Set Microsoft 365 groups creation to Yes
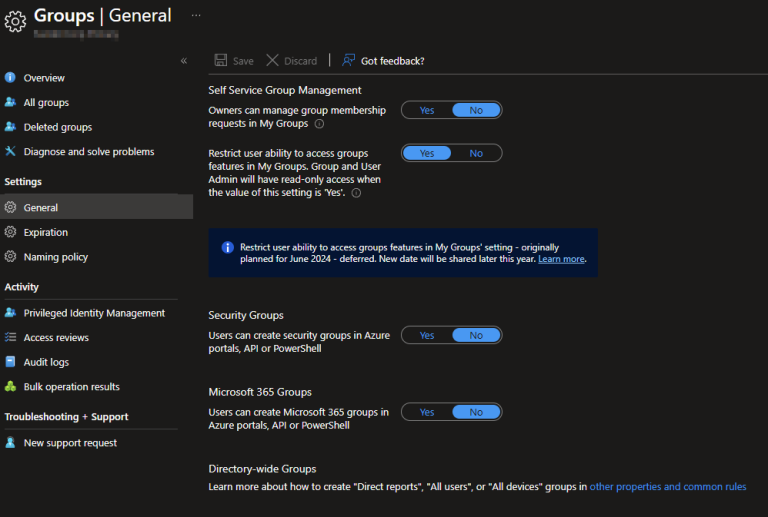 (427, 412)
